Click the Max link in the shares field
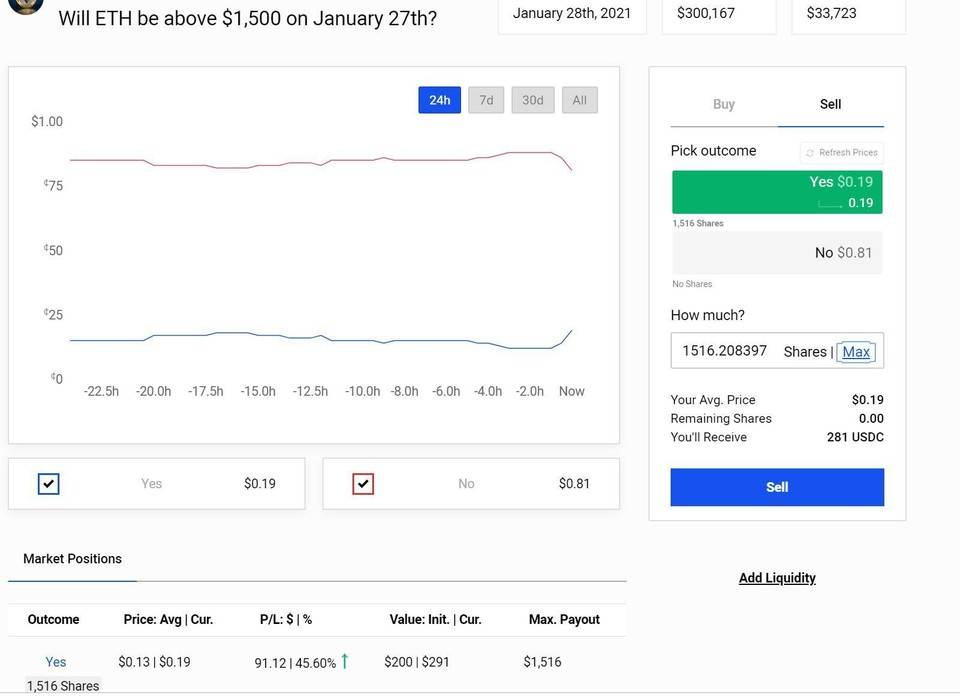The width and height of the screenshot is (960, 696). coord(856,352)
